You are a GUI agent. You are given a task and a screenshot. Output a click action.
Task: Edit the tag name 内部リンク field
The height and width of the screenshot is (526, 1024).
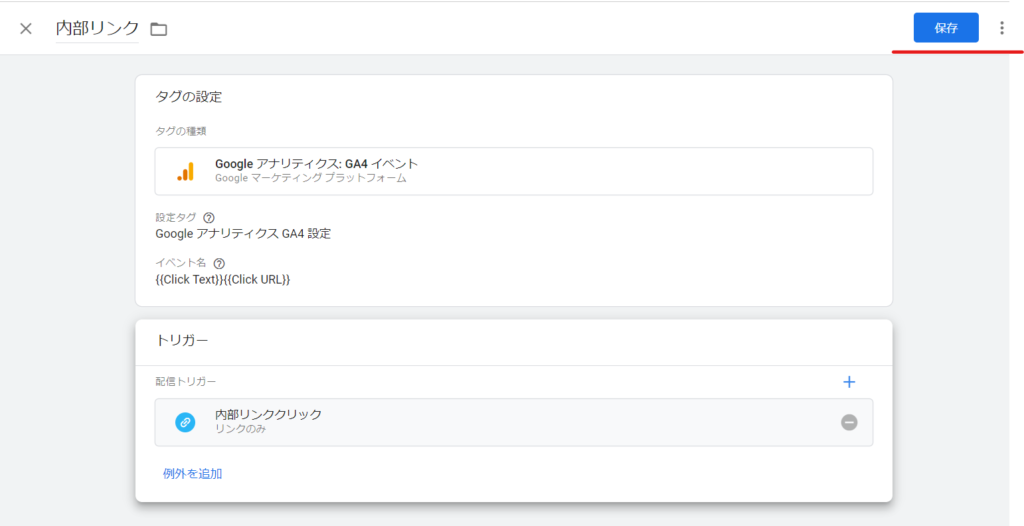click(97, 28)
